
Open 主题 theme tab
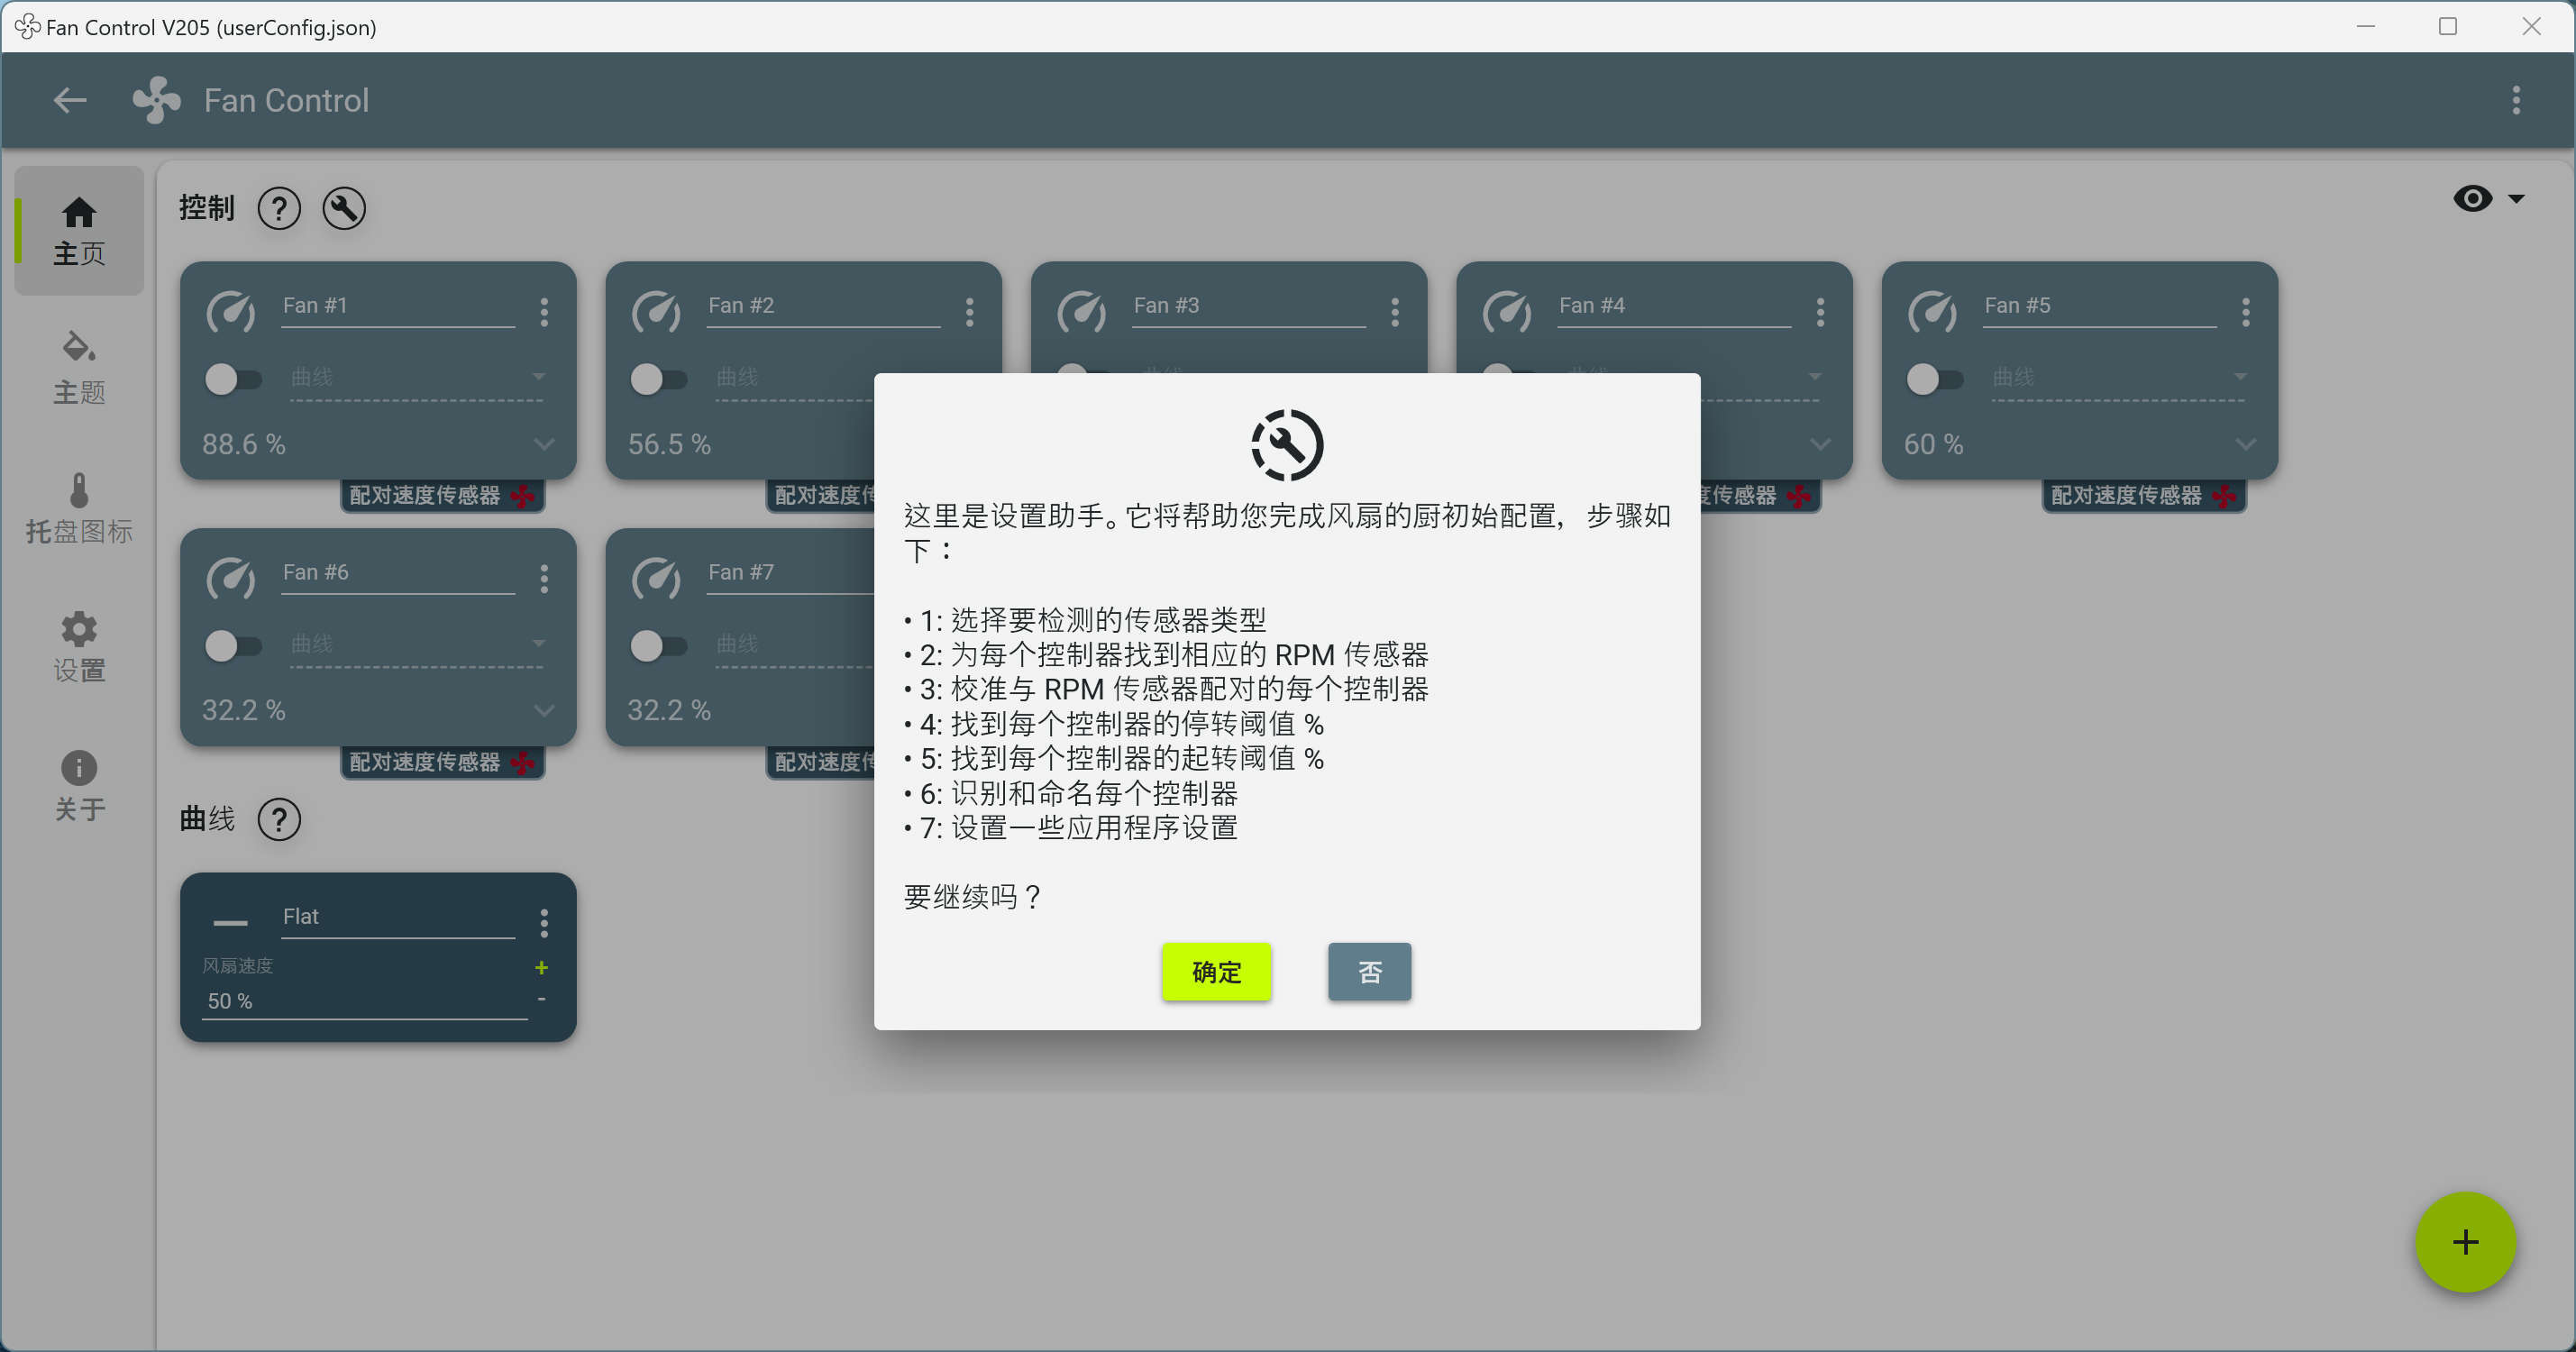click(79, 369)
